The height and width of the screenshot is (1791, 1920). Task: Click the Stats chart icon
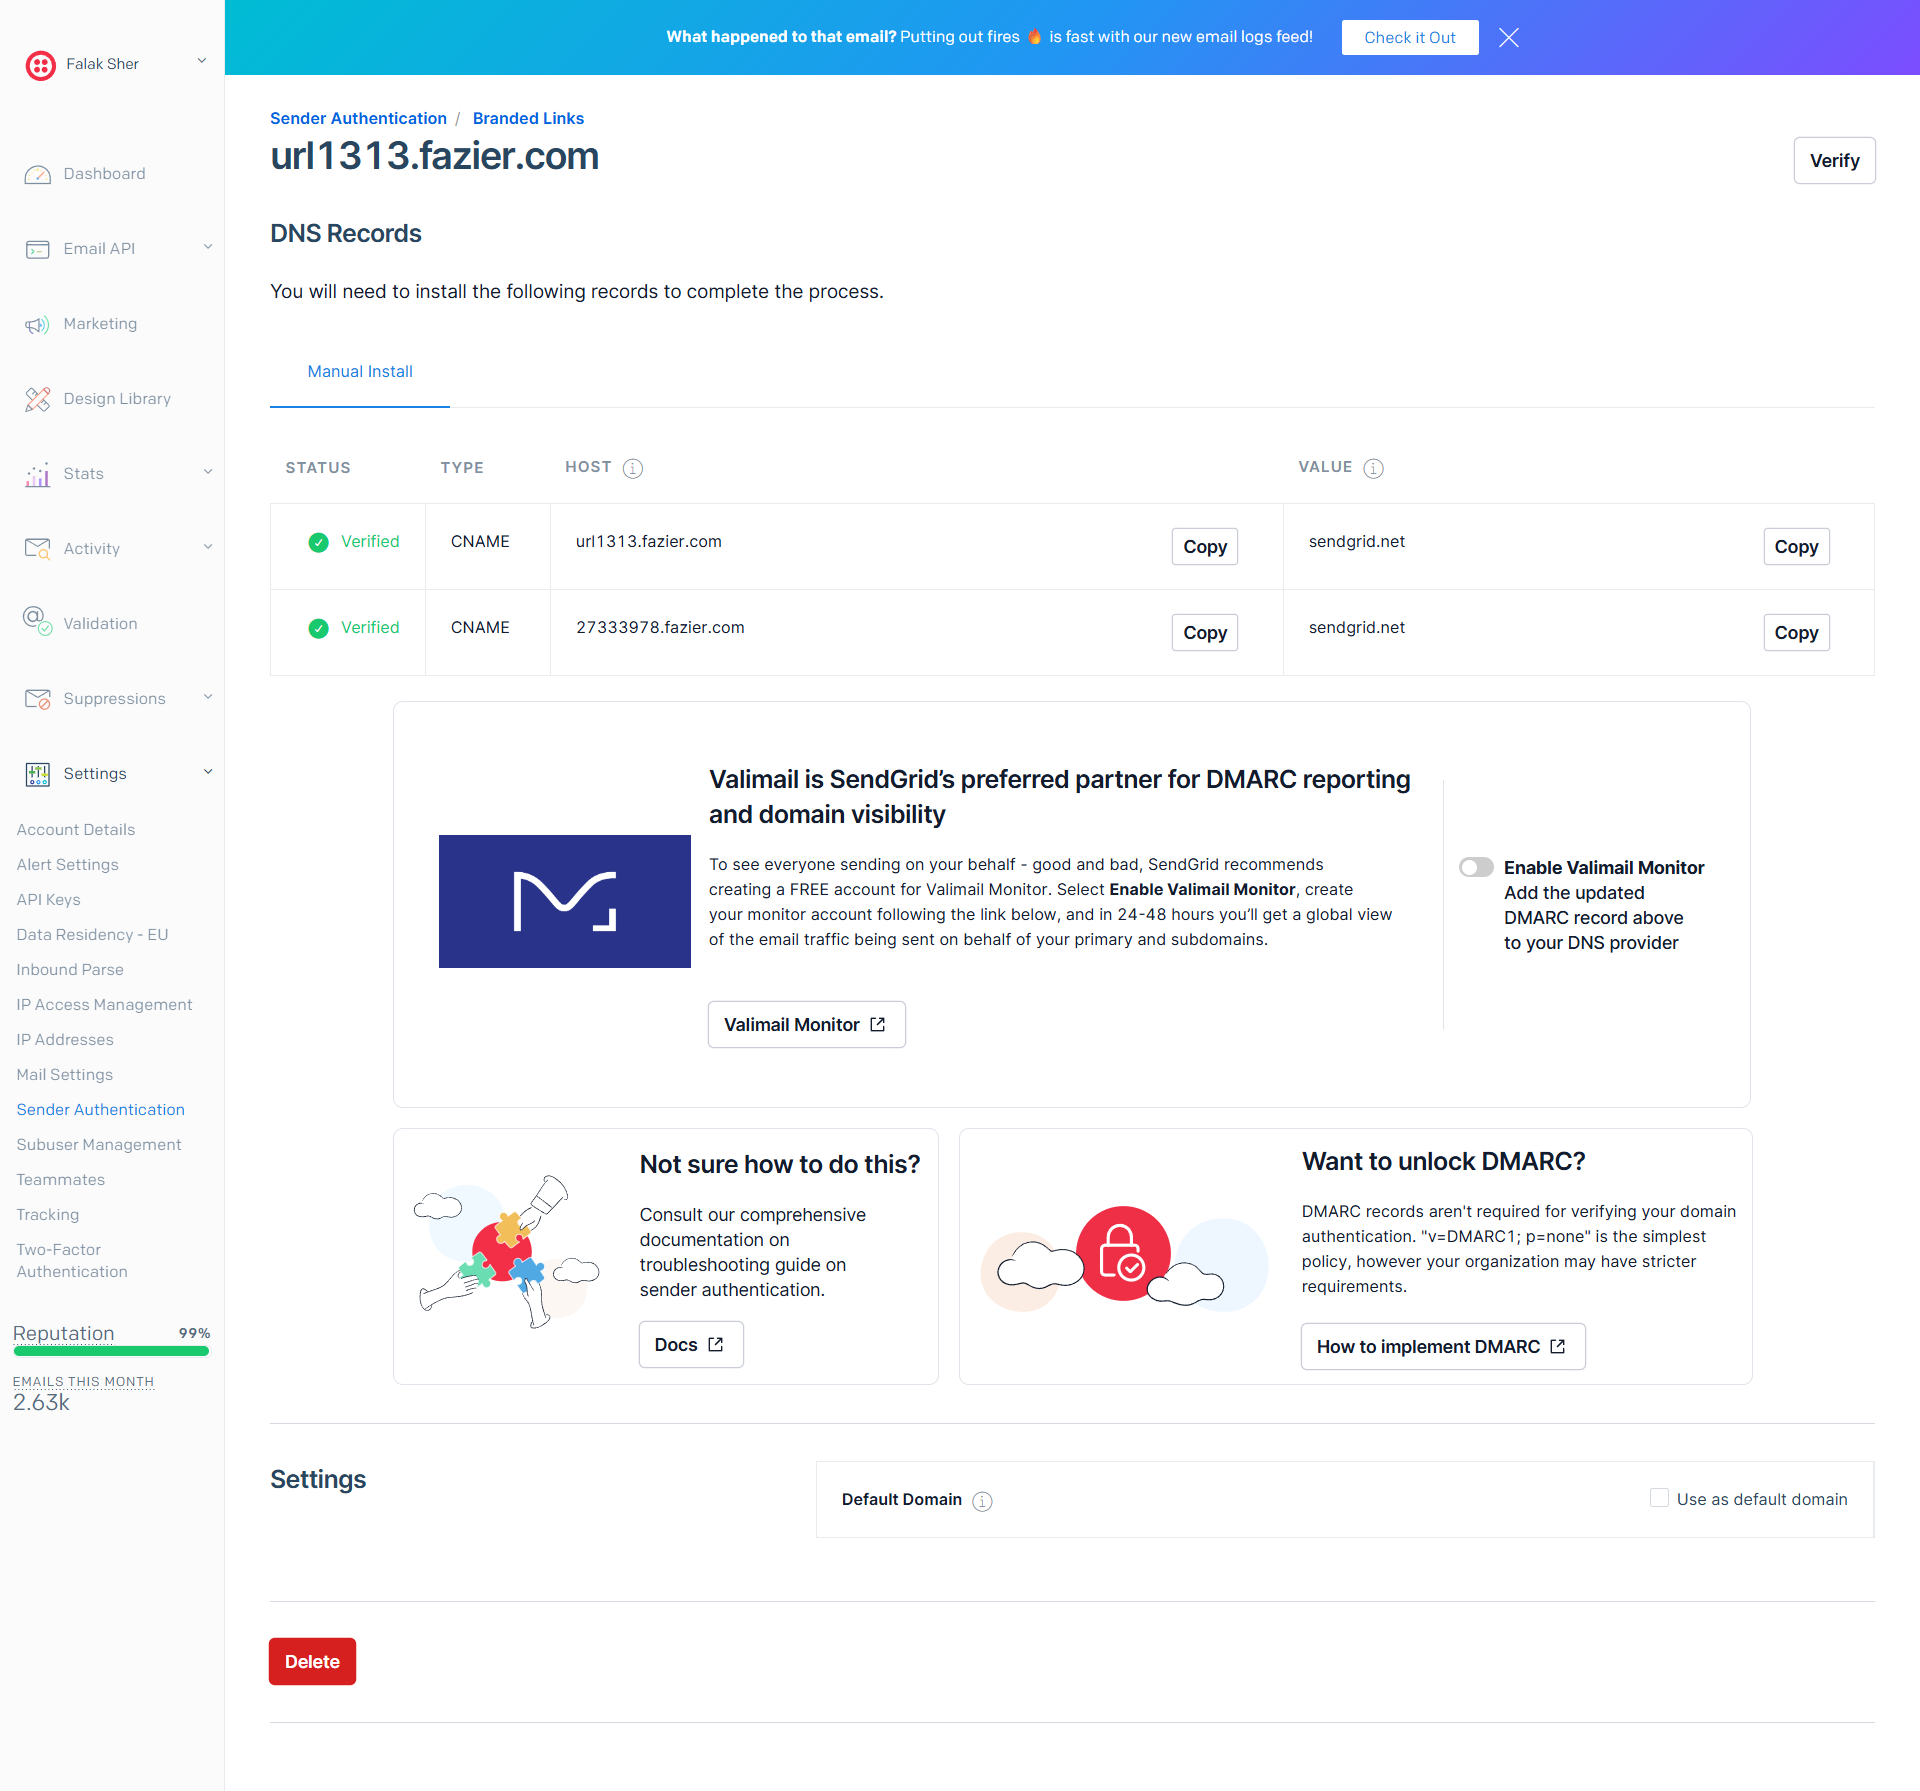click(38, 474)
